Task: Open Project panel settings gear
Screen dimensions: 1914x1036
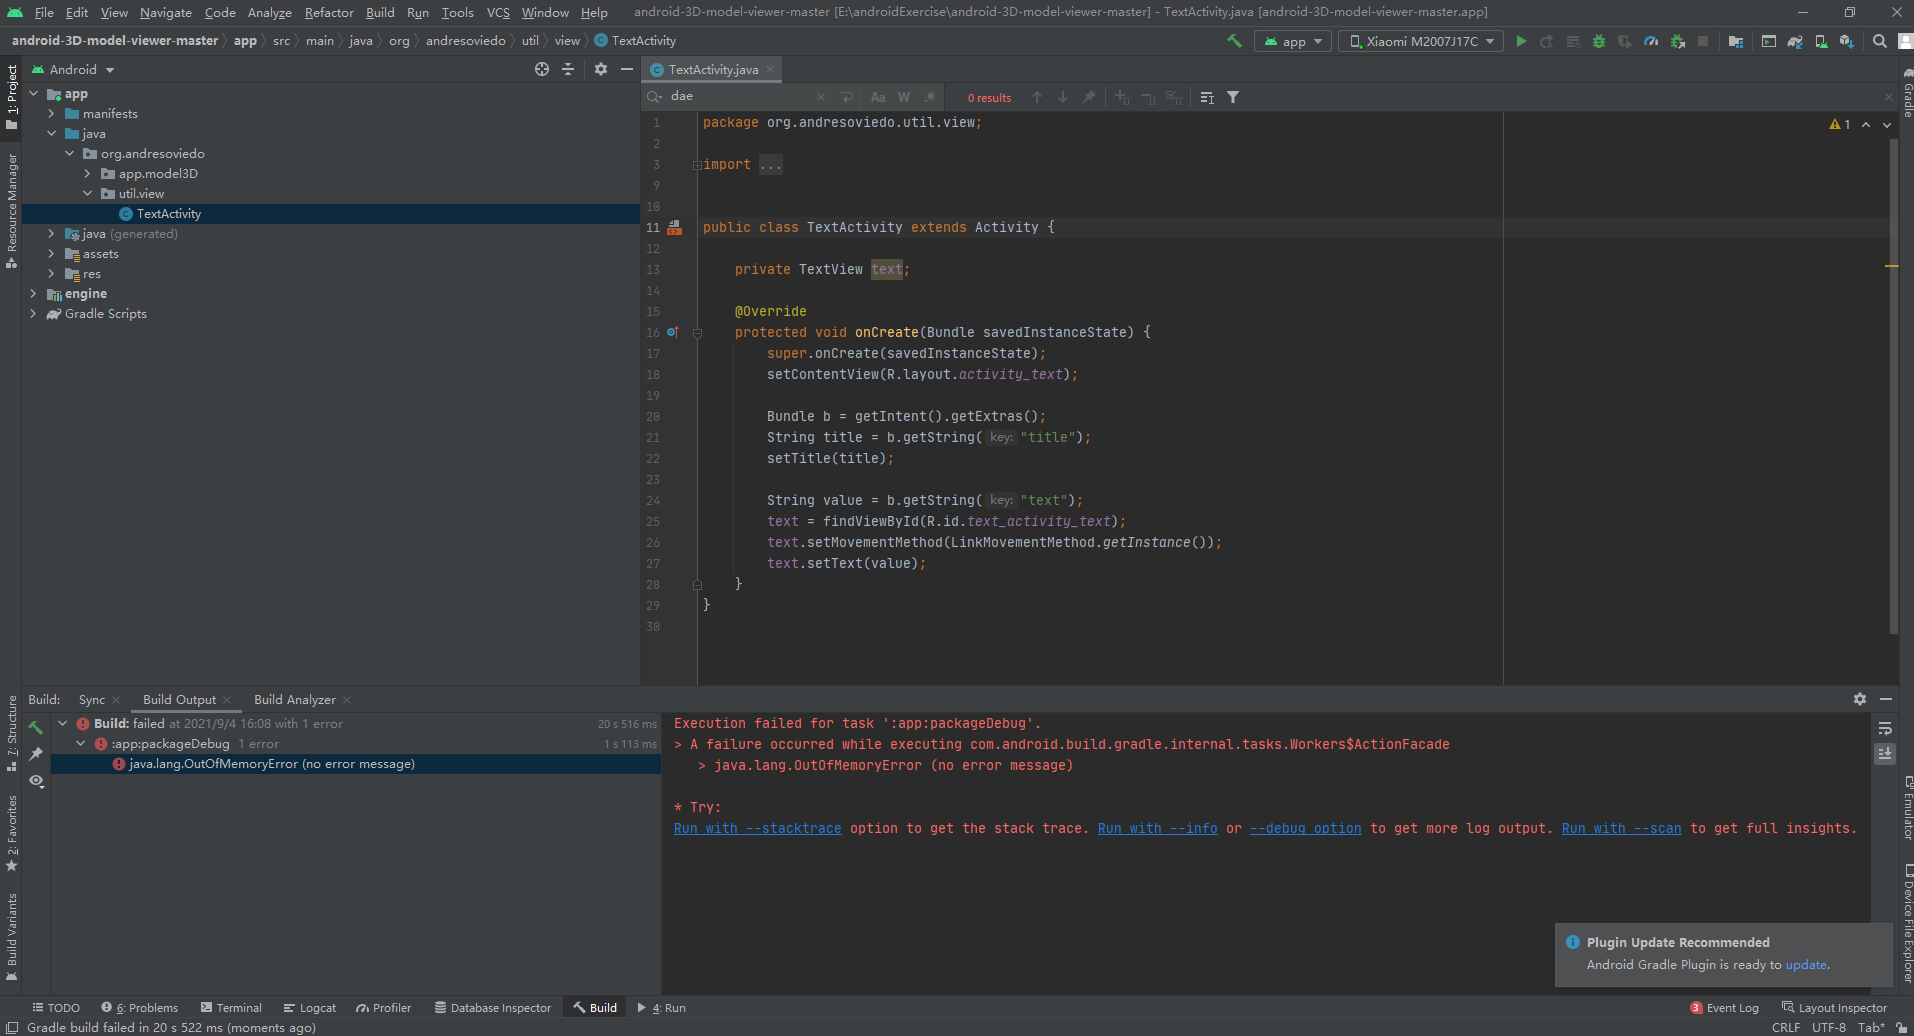Action: [x=600, y=69]
